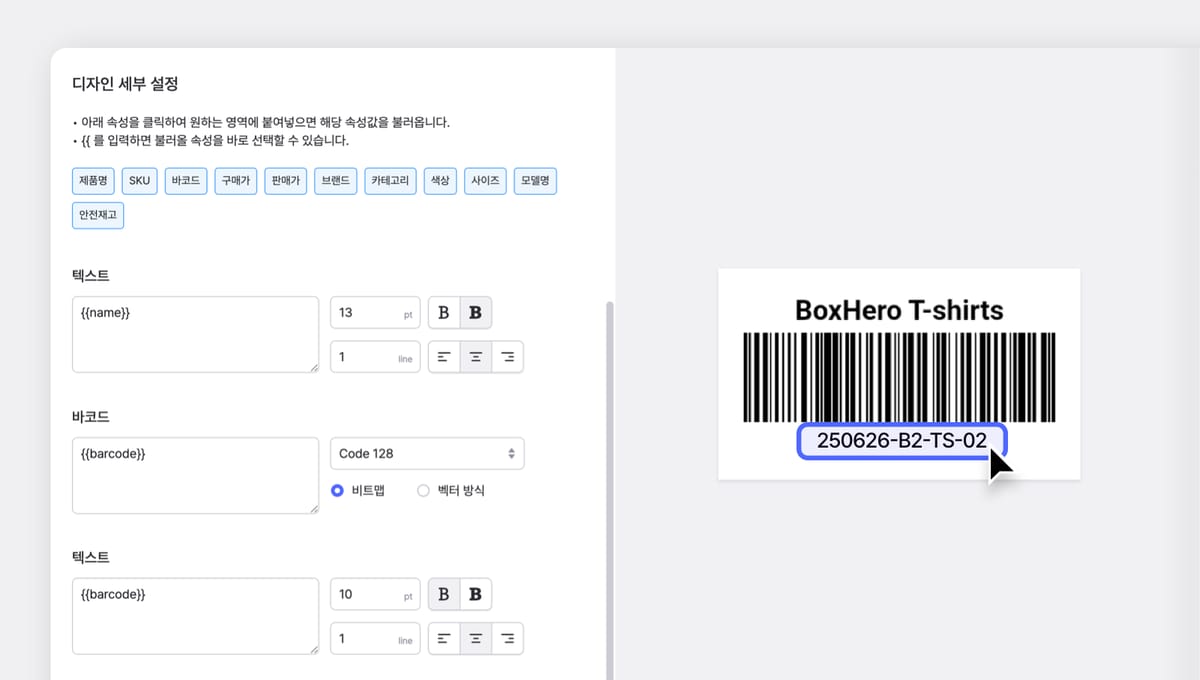Insert the 안전재고 attribute tag

(x=98, y=215)
